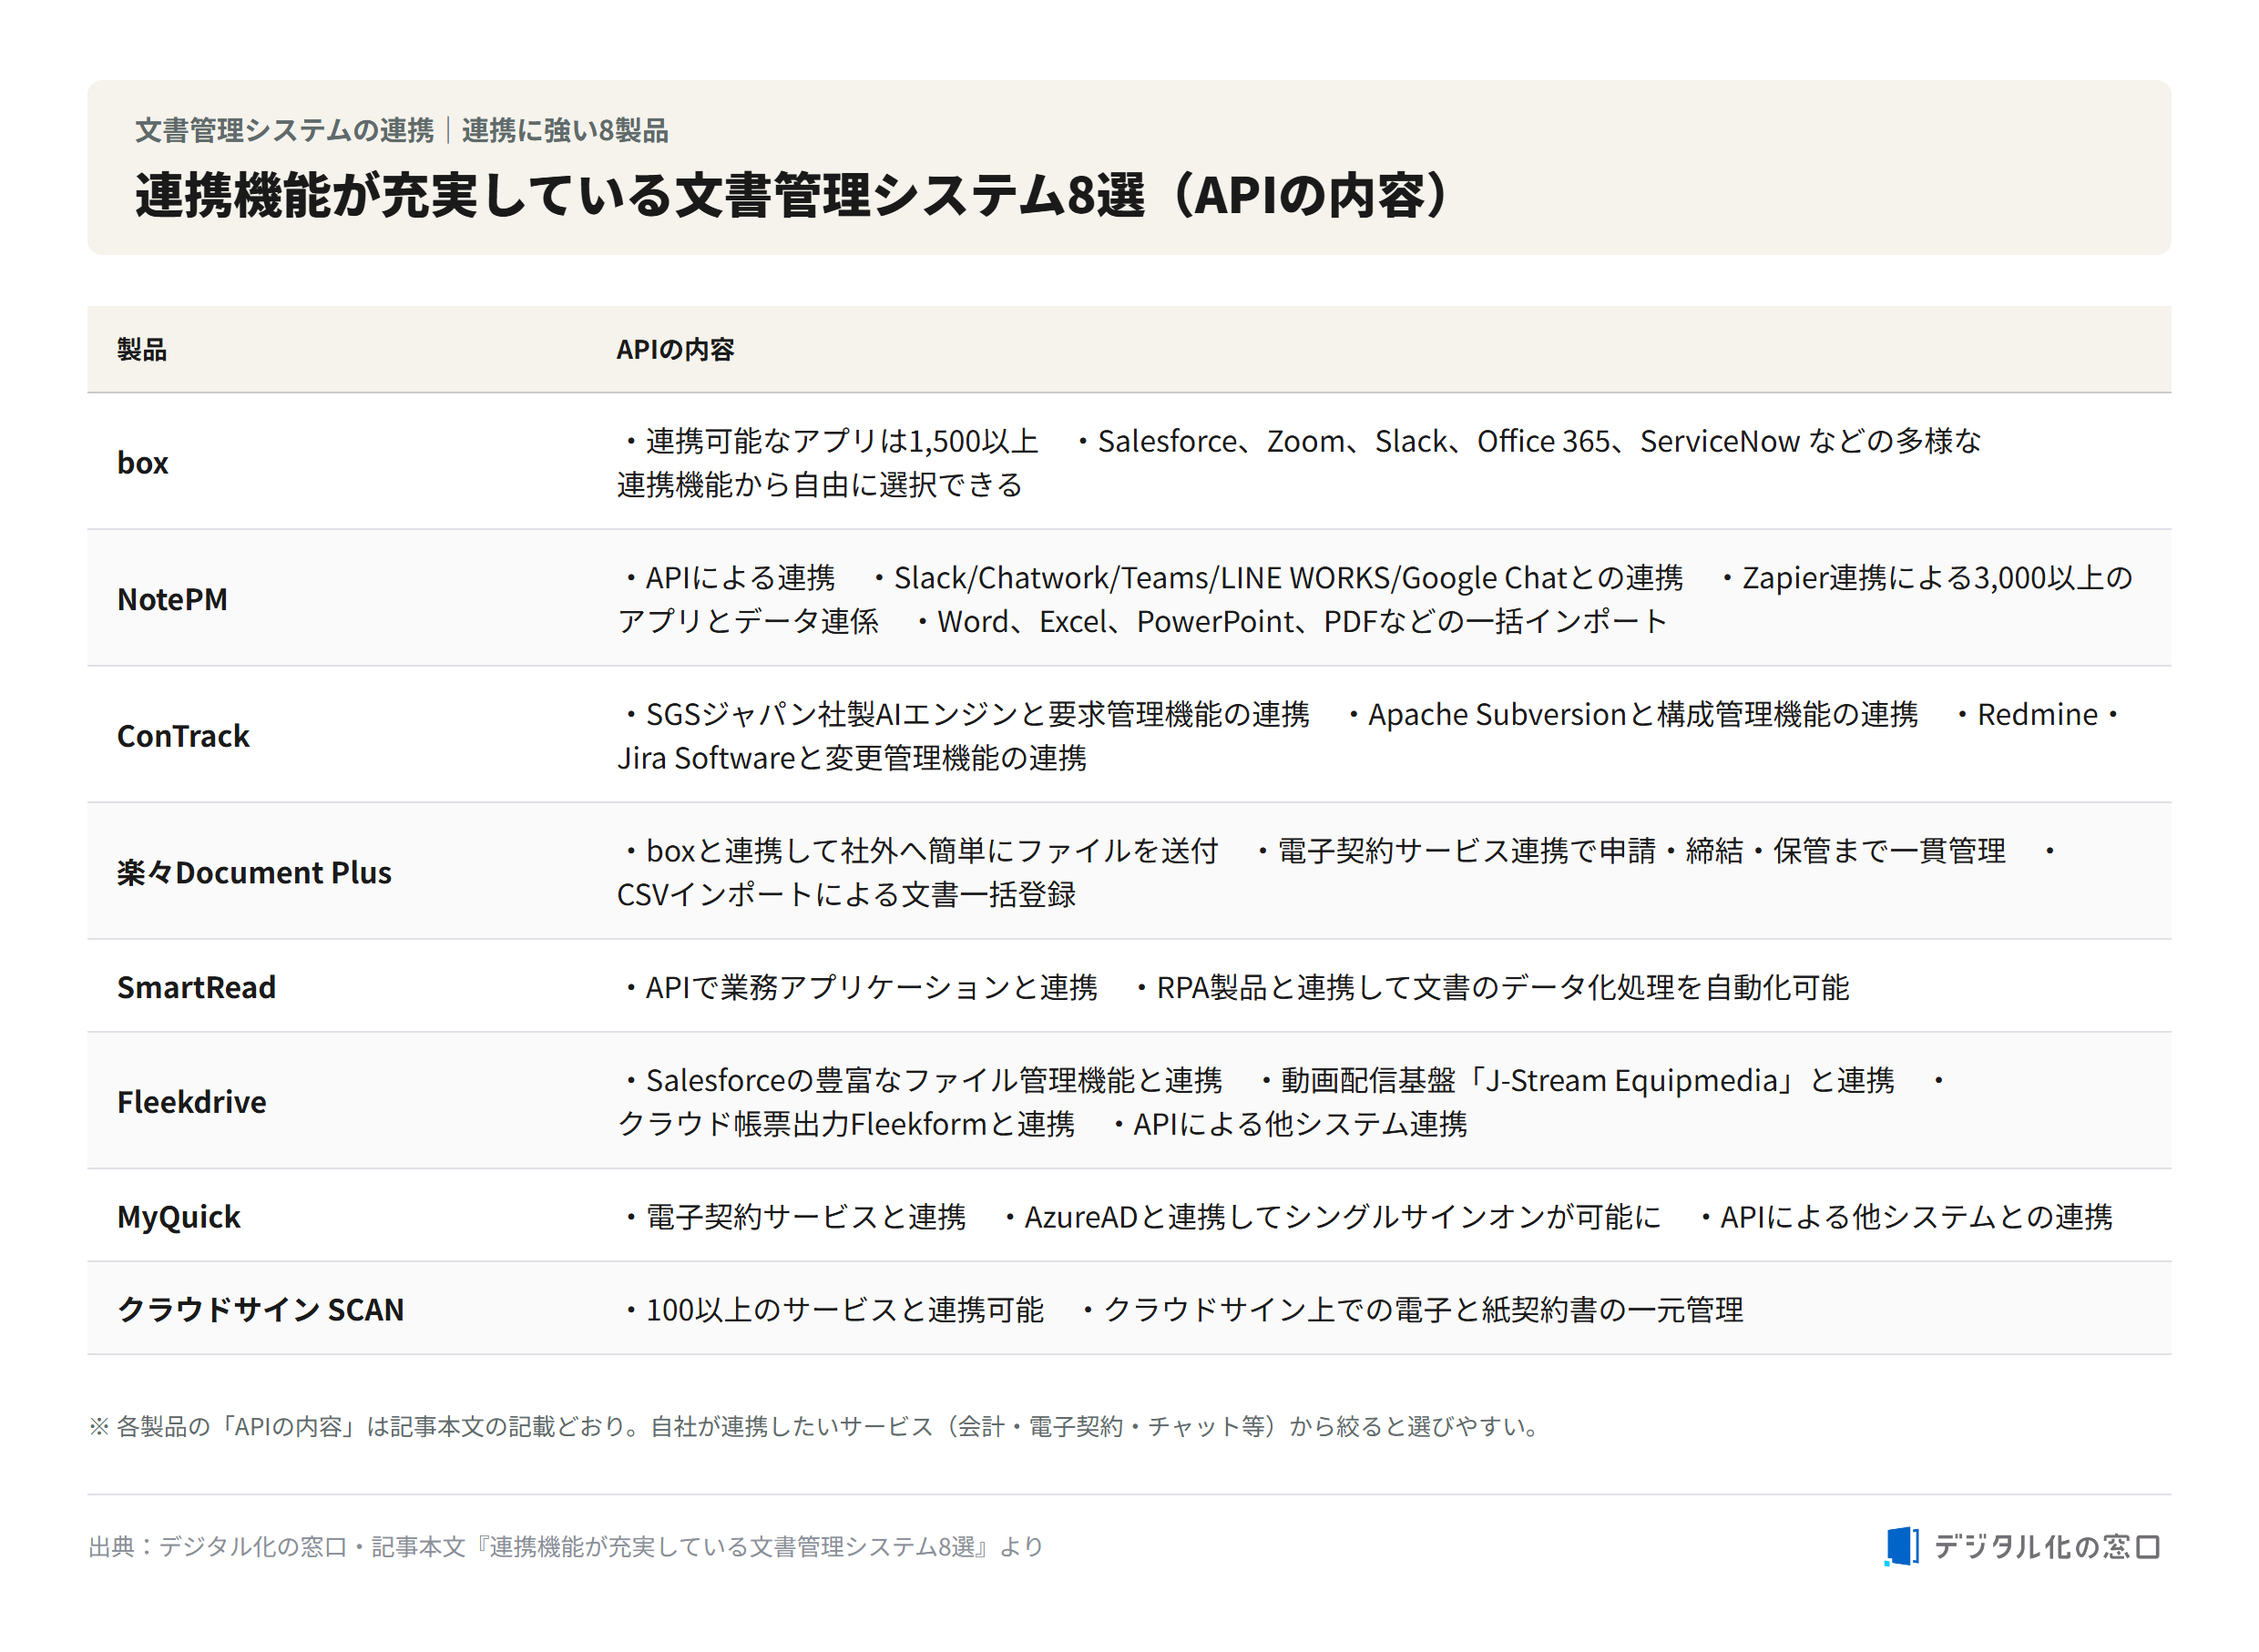The image size is (2259, 1652).
Task: Click the ConTrack description mentioning Apache Subversion
Action: 1368,736
